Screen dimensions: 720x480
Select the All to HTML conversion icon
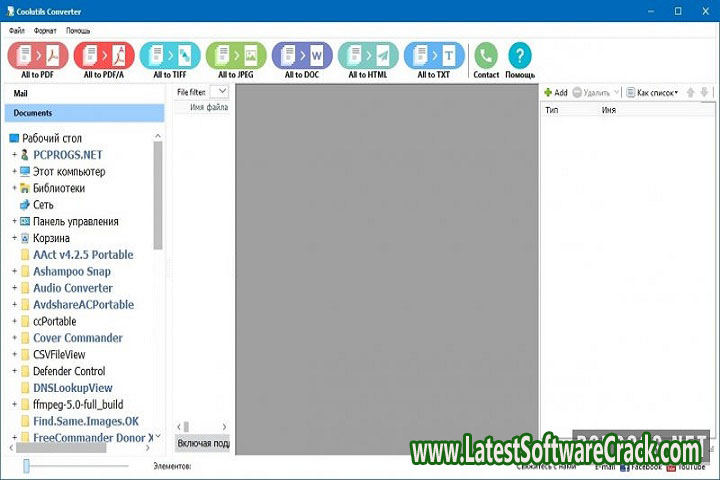(x=368, y=56)
